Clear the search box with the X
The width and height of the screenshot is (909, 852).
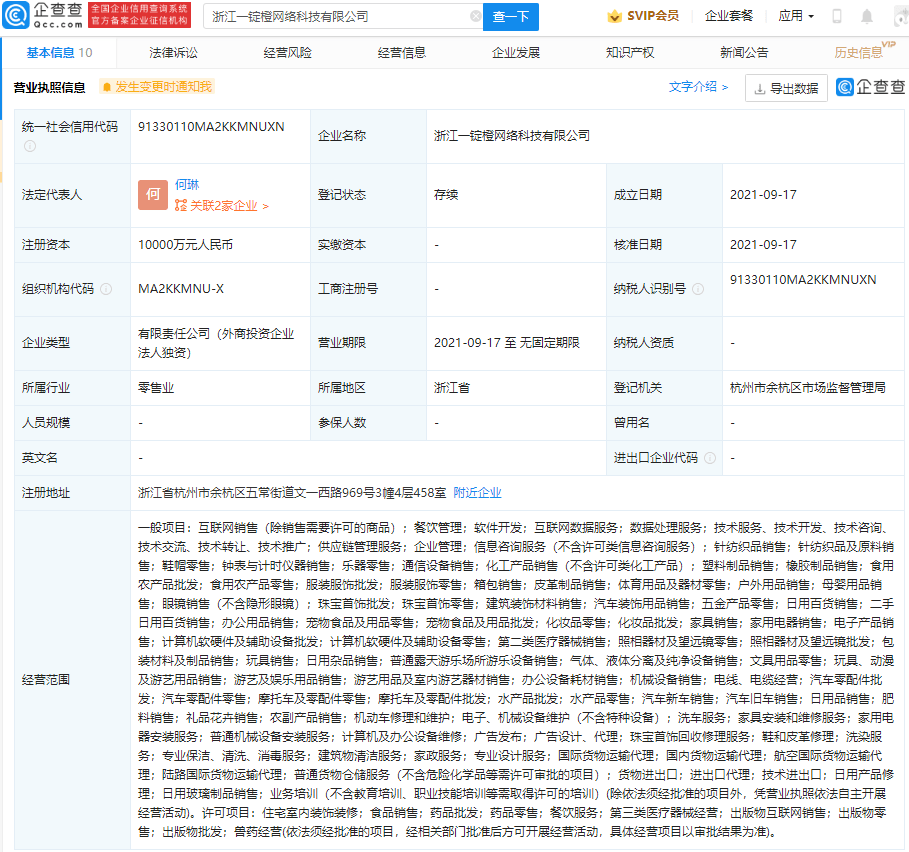click(477, 17)
